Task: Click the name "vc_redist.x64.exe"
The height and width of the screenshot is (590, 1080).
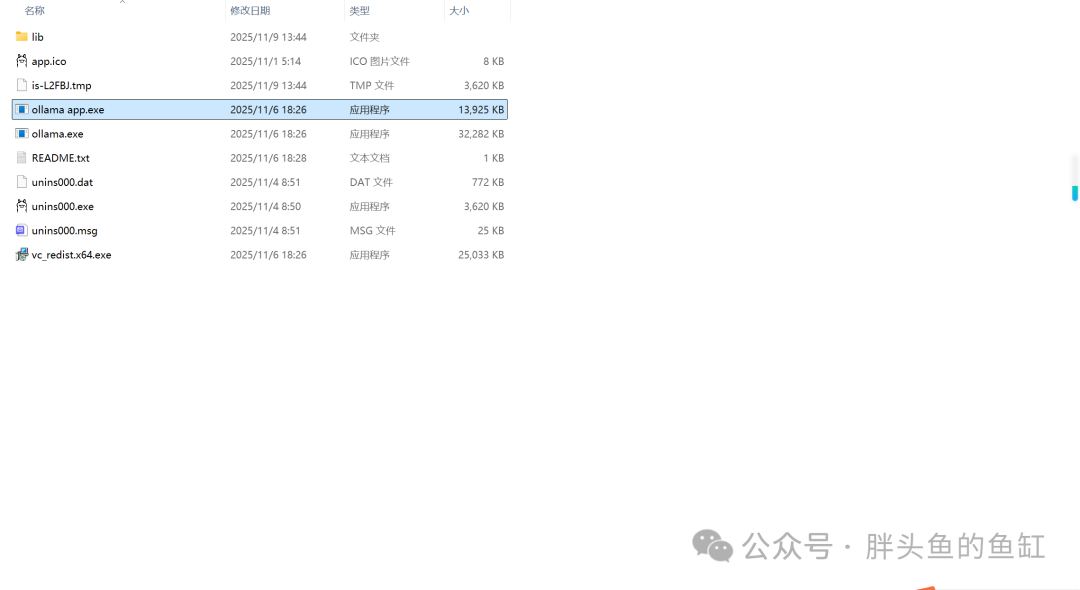Action: click(72, 255)
